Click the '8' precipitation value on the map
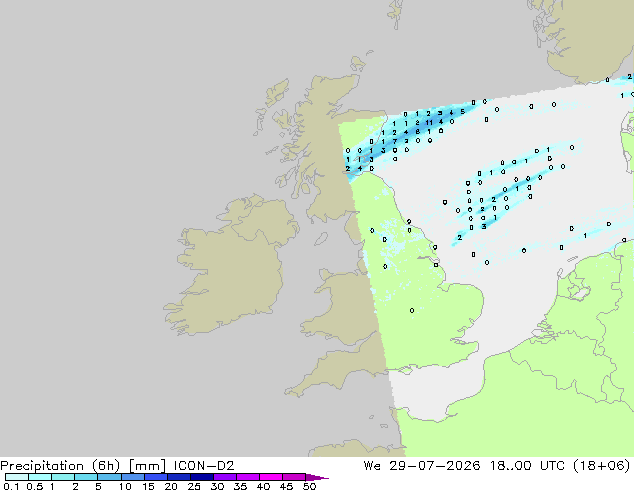The width and height of the screenshot is (634, 490). [418, 131]
